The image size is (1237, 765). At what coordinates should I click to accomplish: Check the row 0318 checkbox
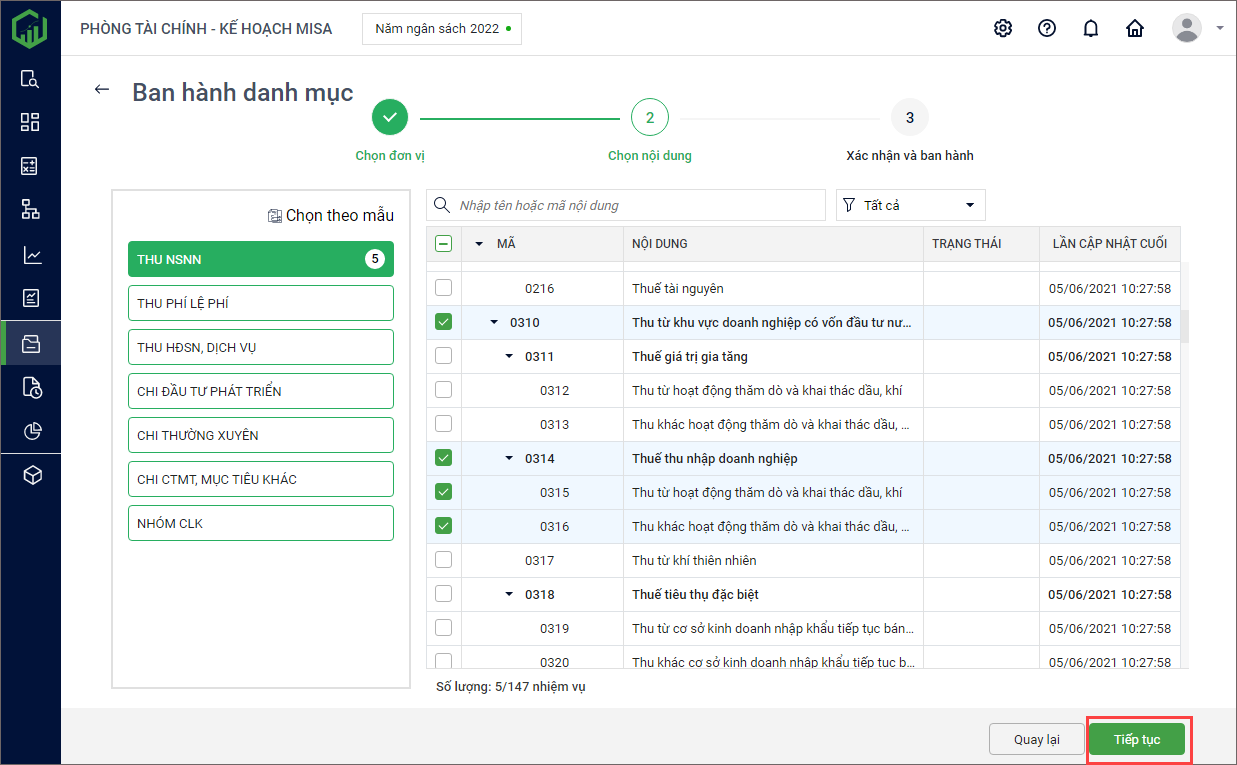point(444,594)
